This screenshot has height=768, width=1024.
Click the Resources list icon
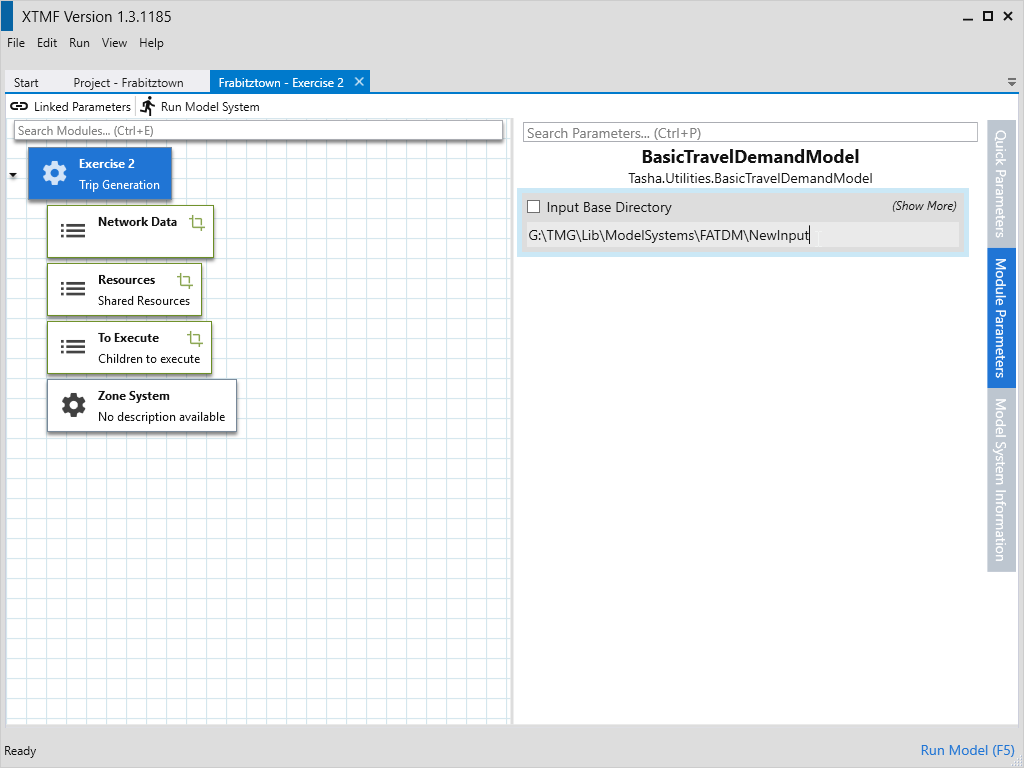click(x=73, y=289)
